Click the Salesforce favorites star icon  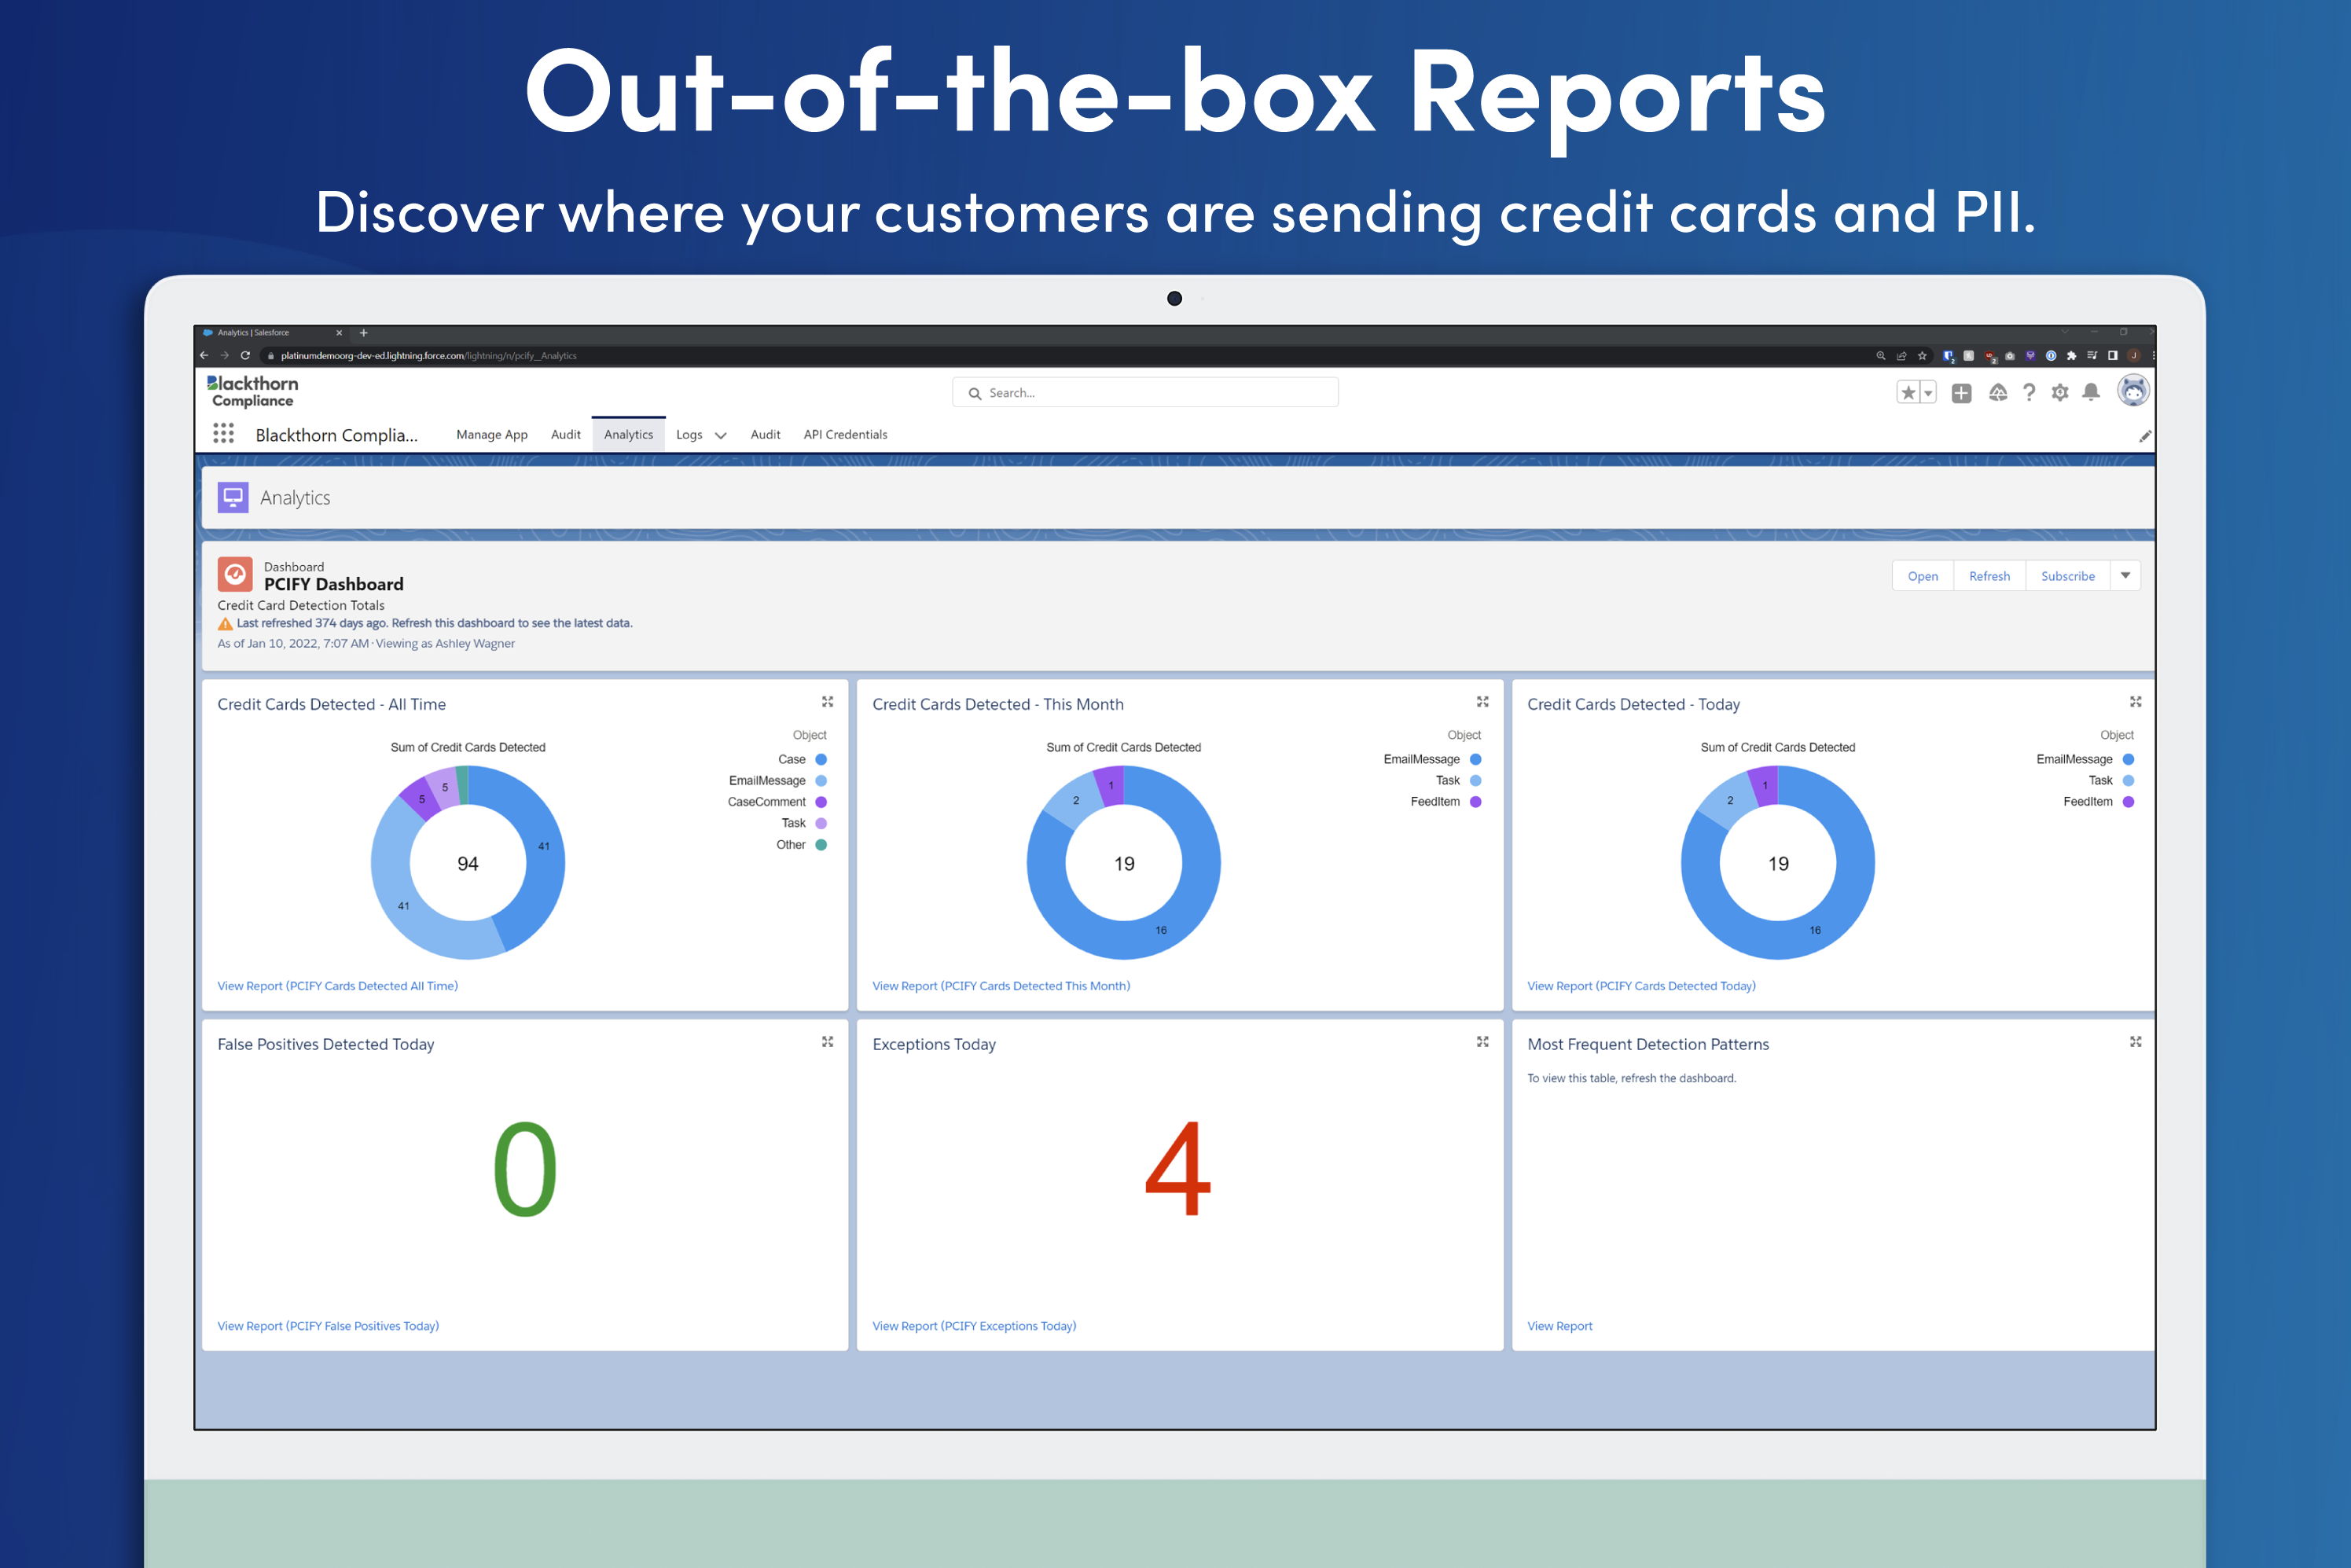pyautogui.click(x=1908, y=393)
